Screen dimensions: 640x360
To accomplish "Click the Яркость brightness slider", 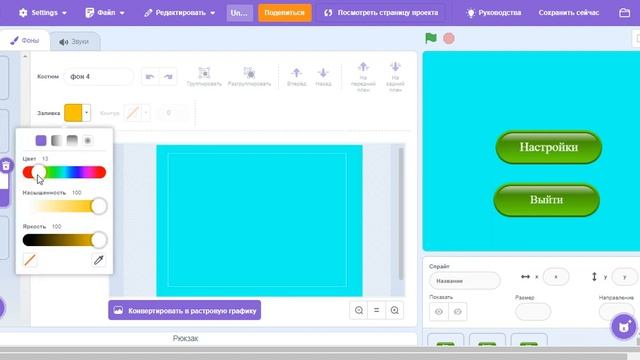I will (64, 240).
